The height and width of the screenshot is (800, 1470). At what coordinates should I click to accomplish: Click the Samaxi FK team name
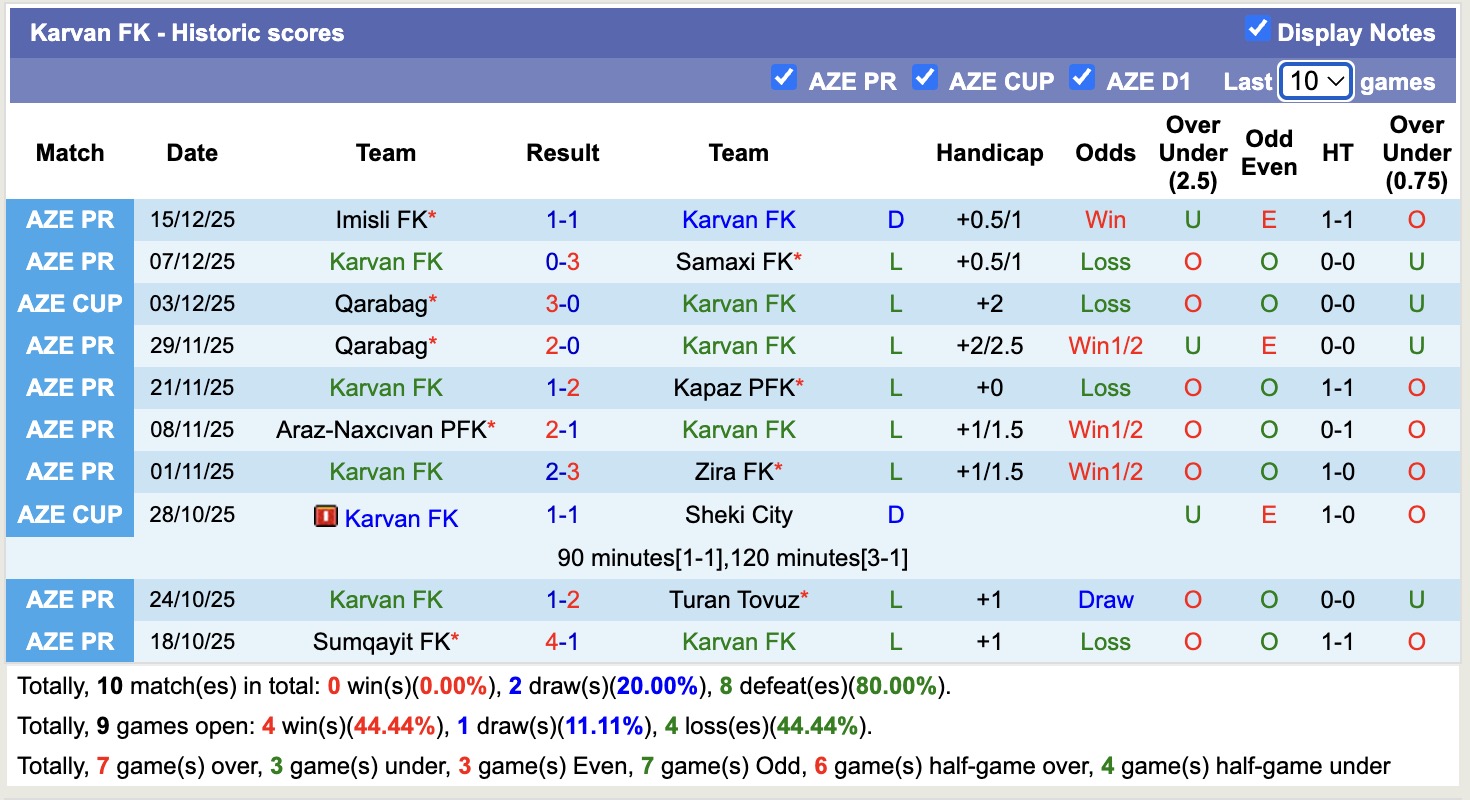(x=734, y=262)
